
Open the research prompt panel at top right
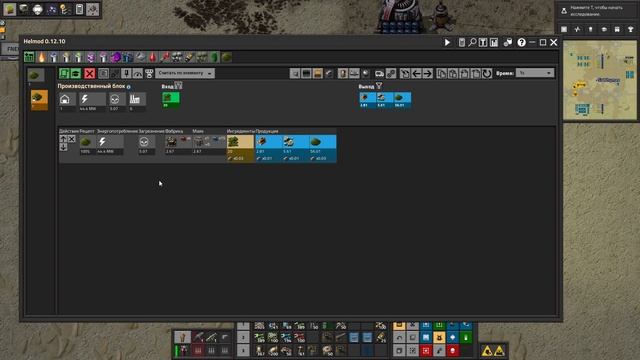[x=597, y=11]
